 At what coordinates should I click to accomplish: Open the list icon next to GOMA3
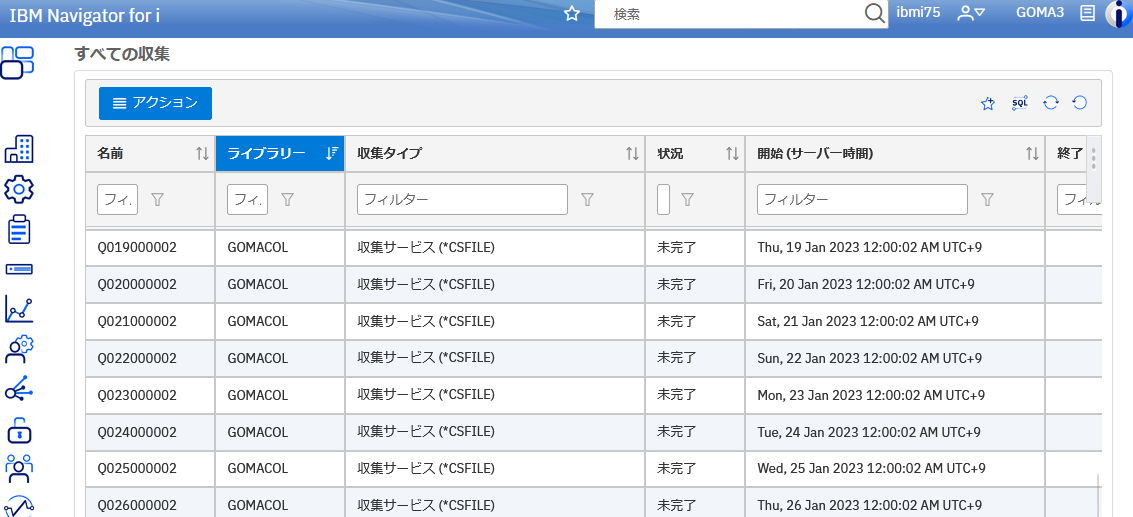point(1087,13)
